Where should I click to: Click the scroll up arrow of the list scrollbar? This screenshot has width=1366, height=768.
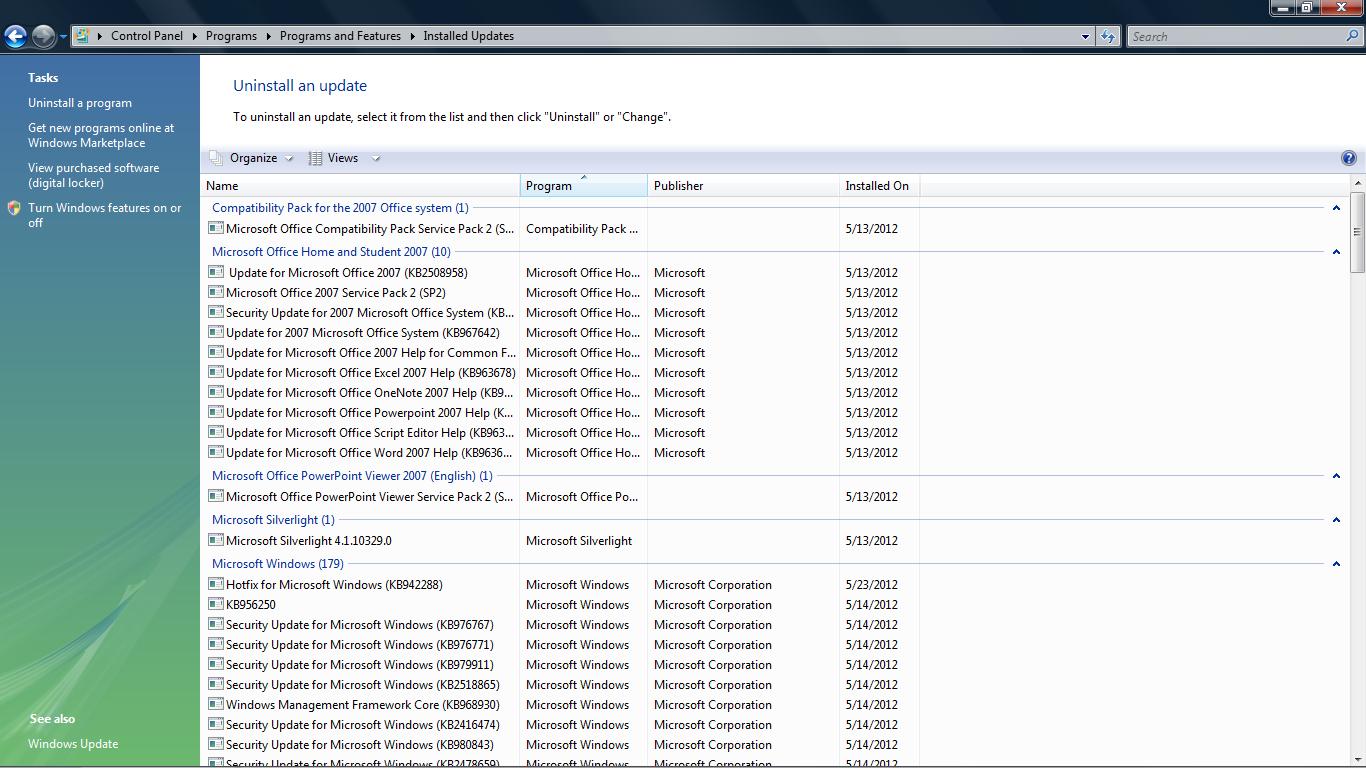pos(1357,184)
